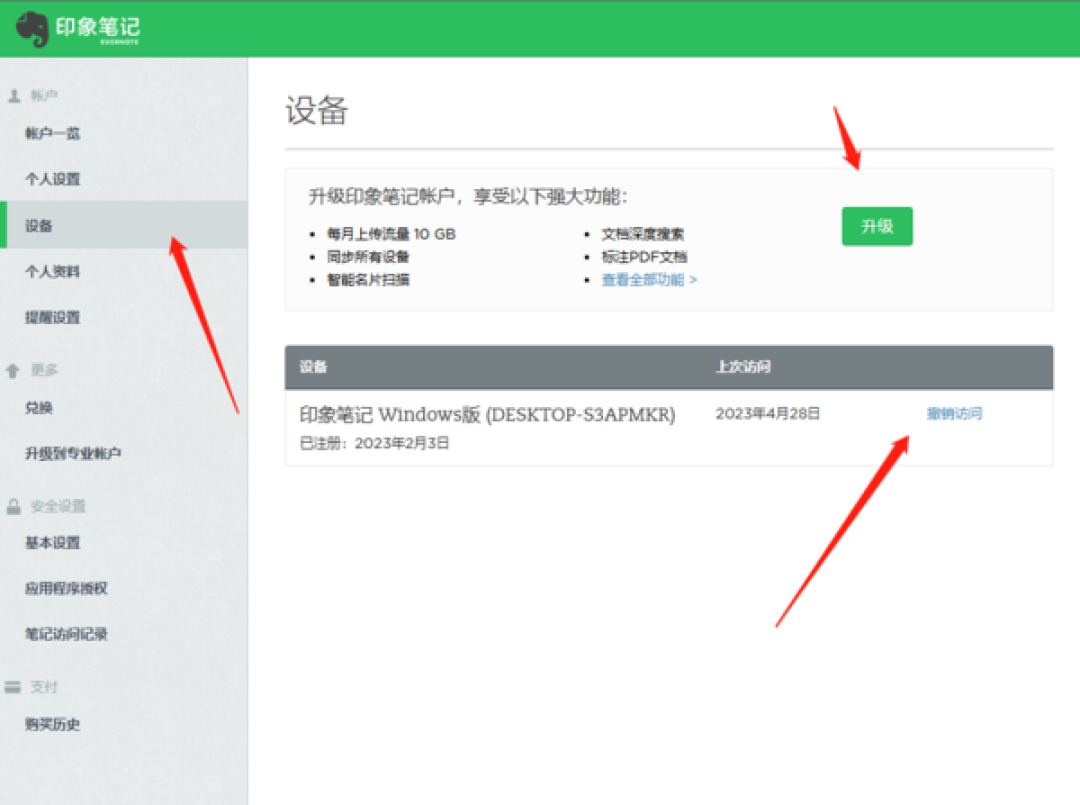Open 应用程序授权 in the sidebar
This screenshot has height=805, width=1080.
pos(66,588)
